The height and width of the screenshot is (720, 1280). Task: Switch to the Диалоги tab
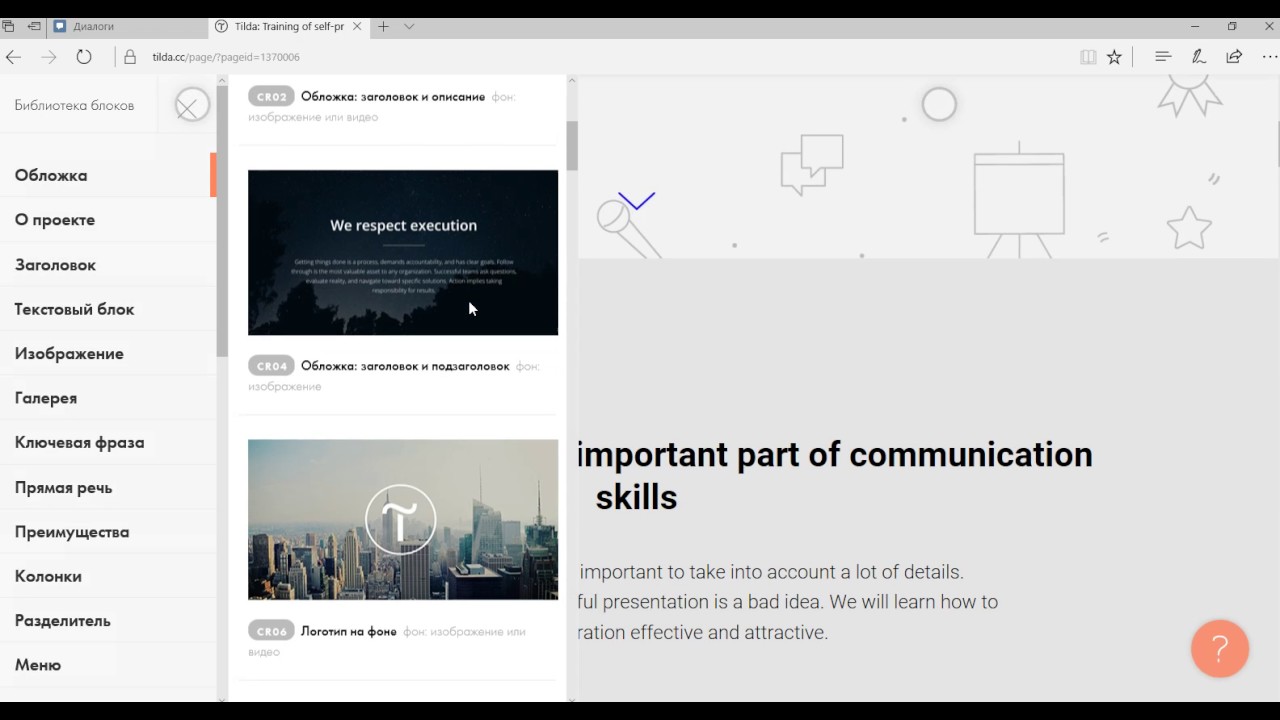(126, 26)
